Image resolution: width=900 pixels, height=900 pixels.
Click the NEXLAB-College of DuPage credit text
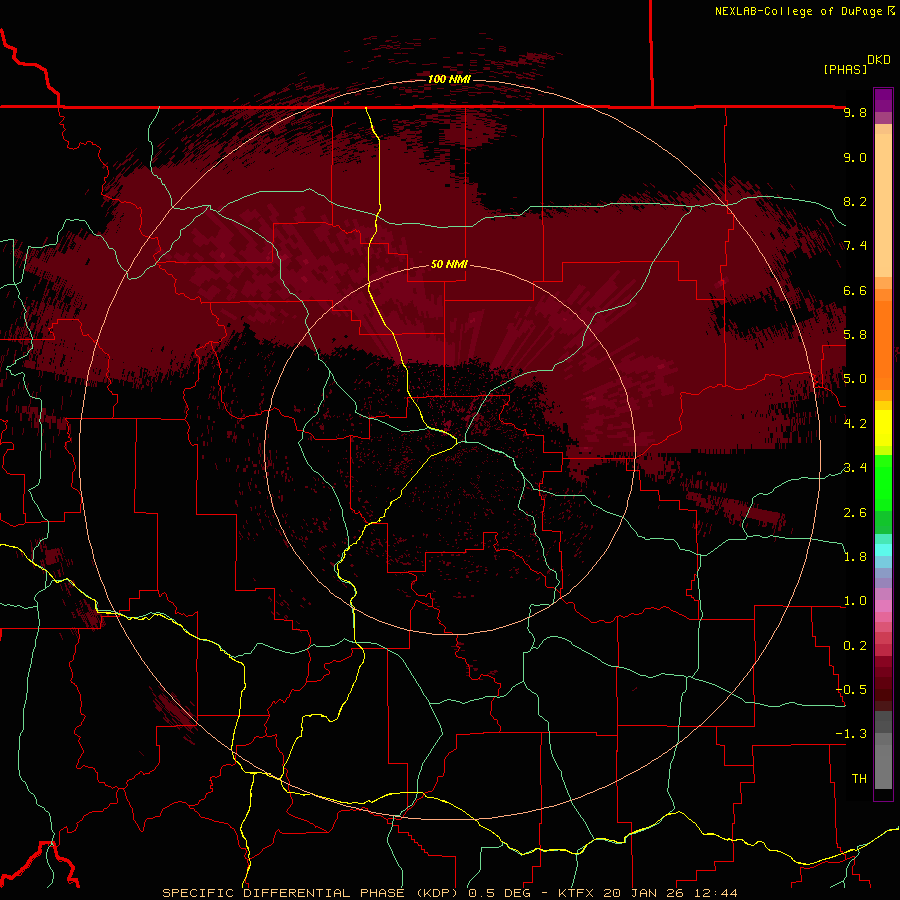(x=800, y=11)
